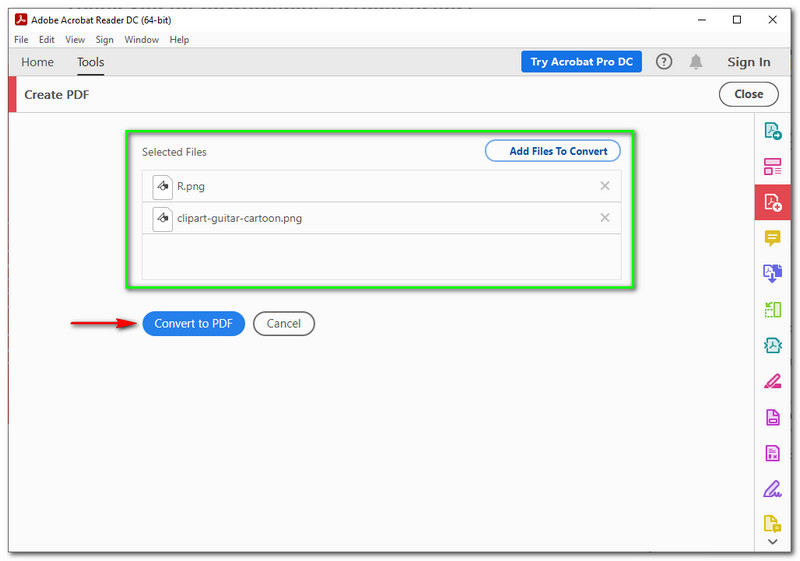
Task: Click the clipart-guitar-cartoon.png file icon
Action: pyautogui.click(x=162, y=218)
